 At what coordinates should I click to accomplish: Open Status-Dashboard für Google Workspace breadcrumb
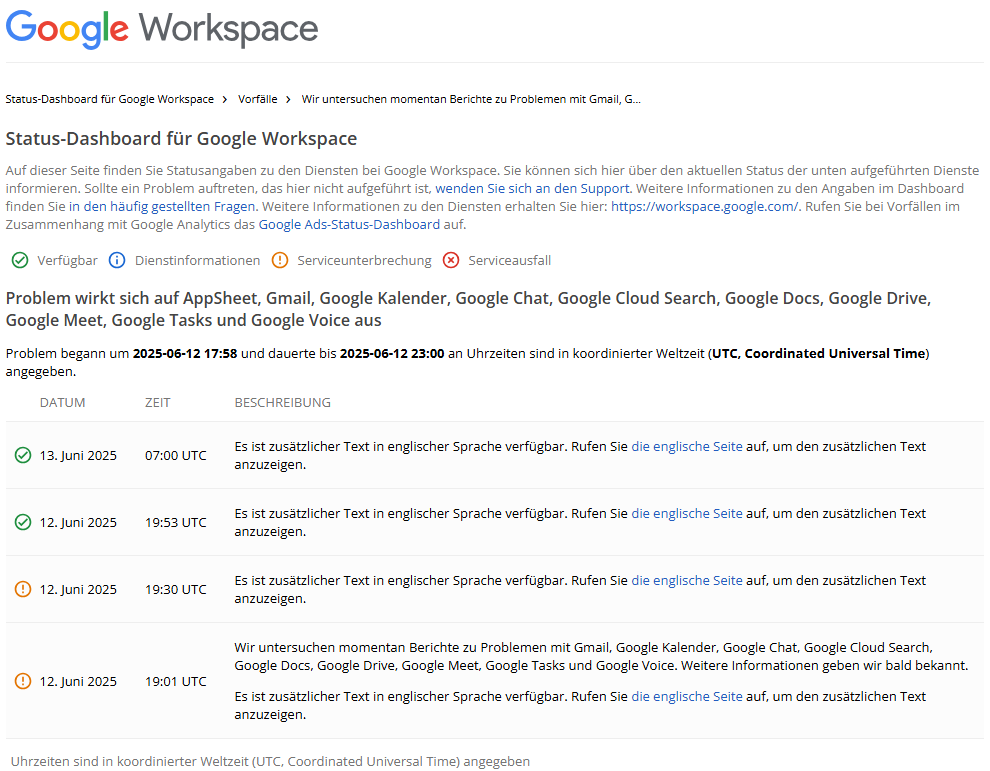click(110, 99)
